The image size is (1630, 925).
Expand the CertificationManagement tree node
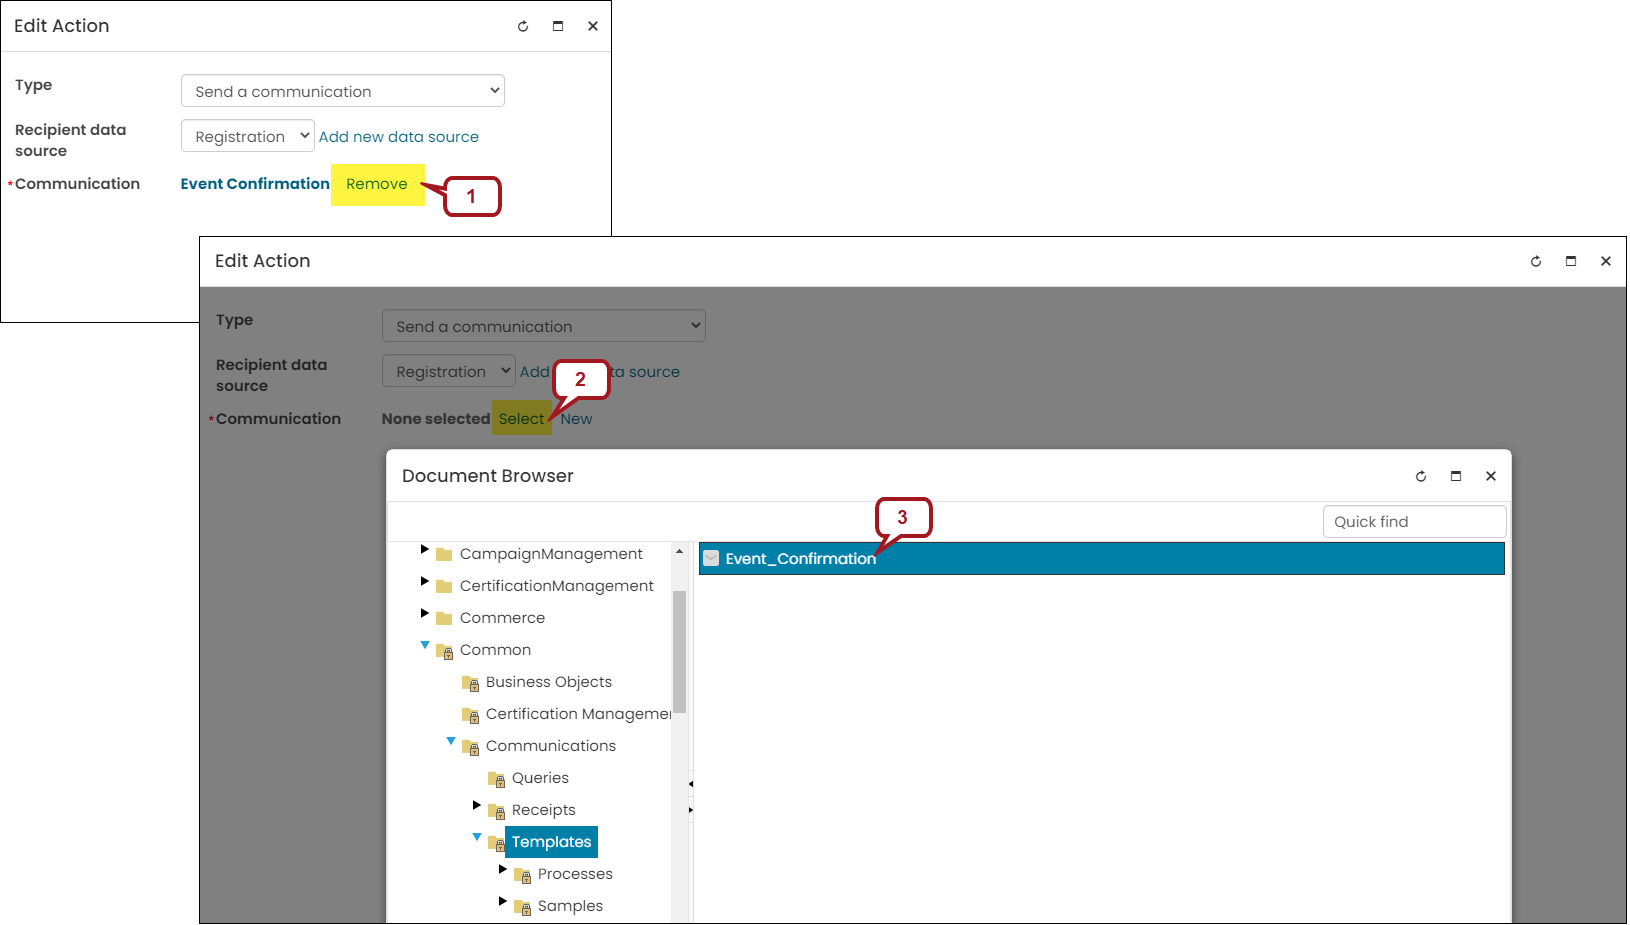pyautogui.click(x=425, y=581)
